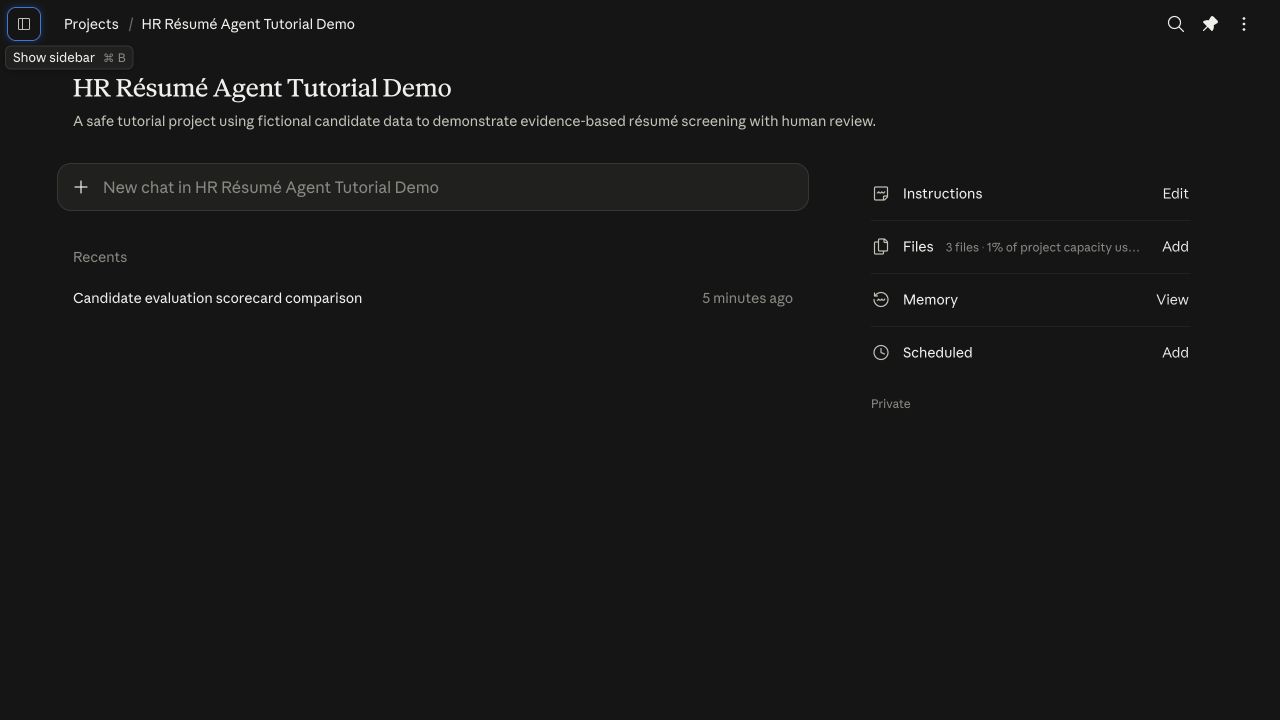This screenshot has height=720, width=1280.
Task: Edit the project Instructions
Action: pos(1175,194)
